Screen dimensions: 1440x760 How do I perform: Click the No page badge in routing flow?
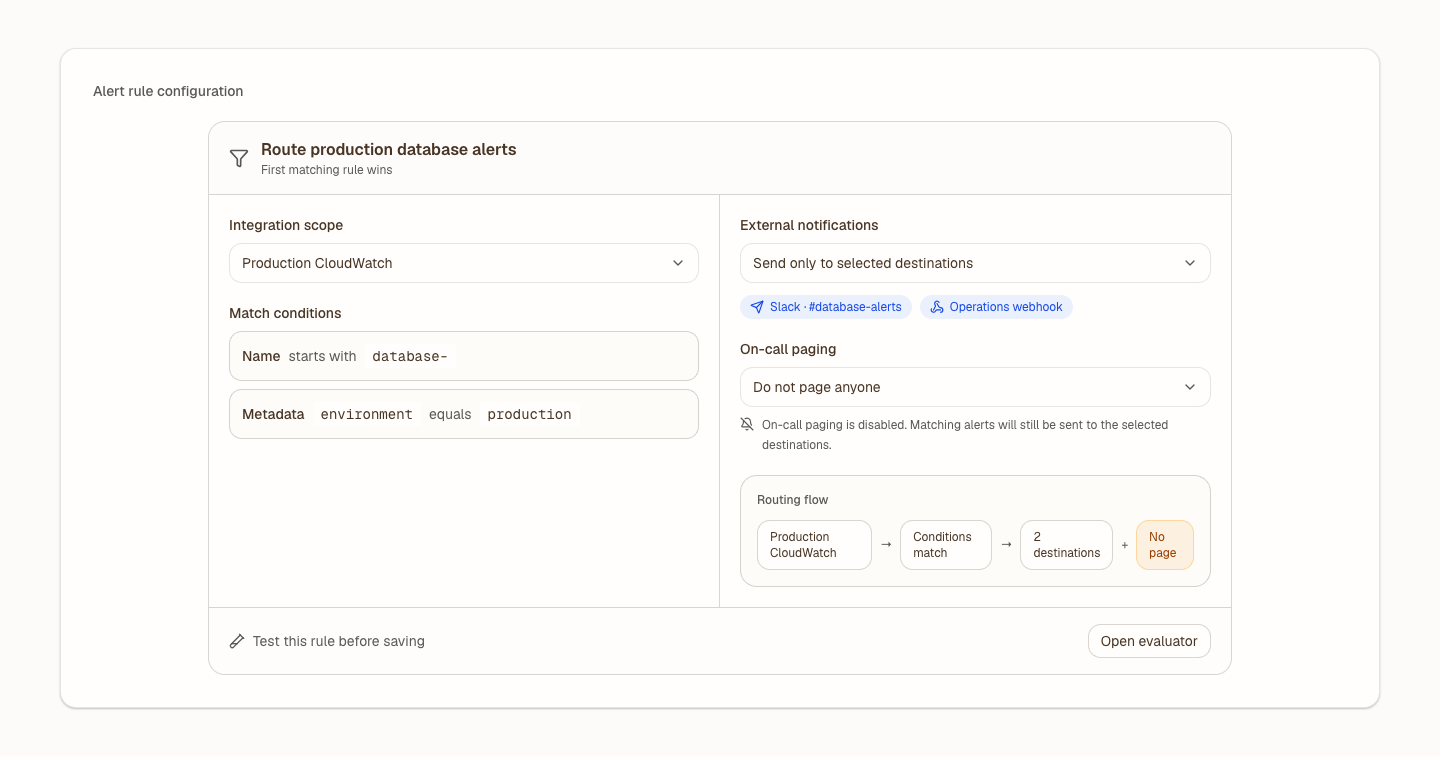coord(1165,545)
